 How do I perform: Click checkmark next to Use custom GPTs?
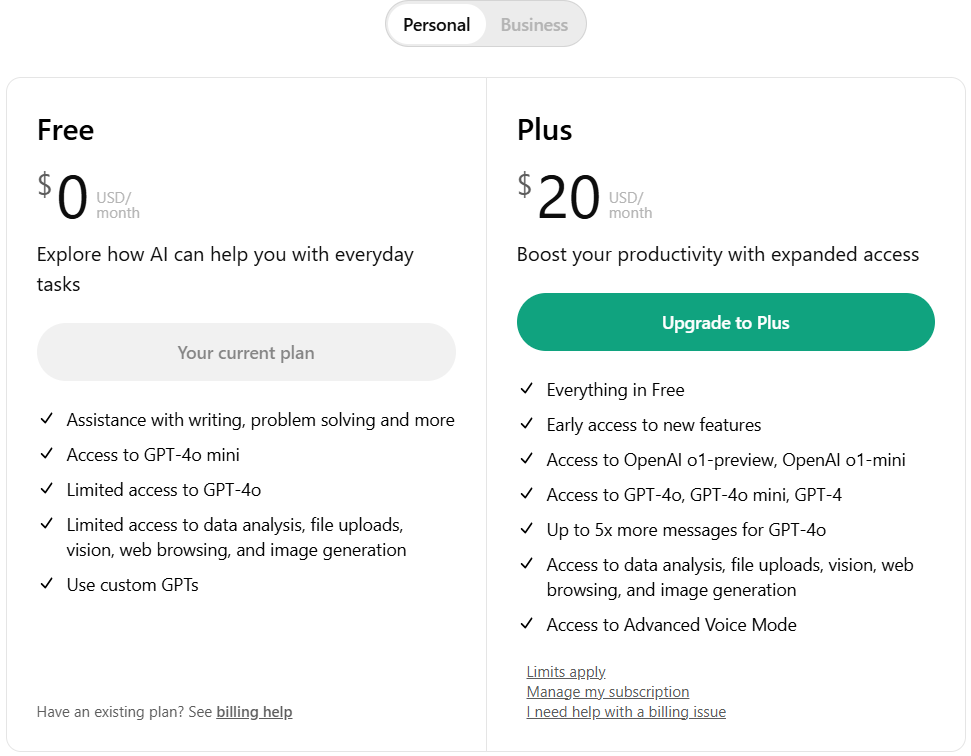(x=46, y=584)
